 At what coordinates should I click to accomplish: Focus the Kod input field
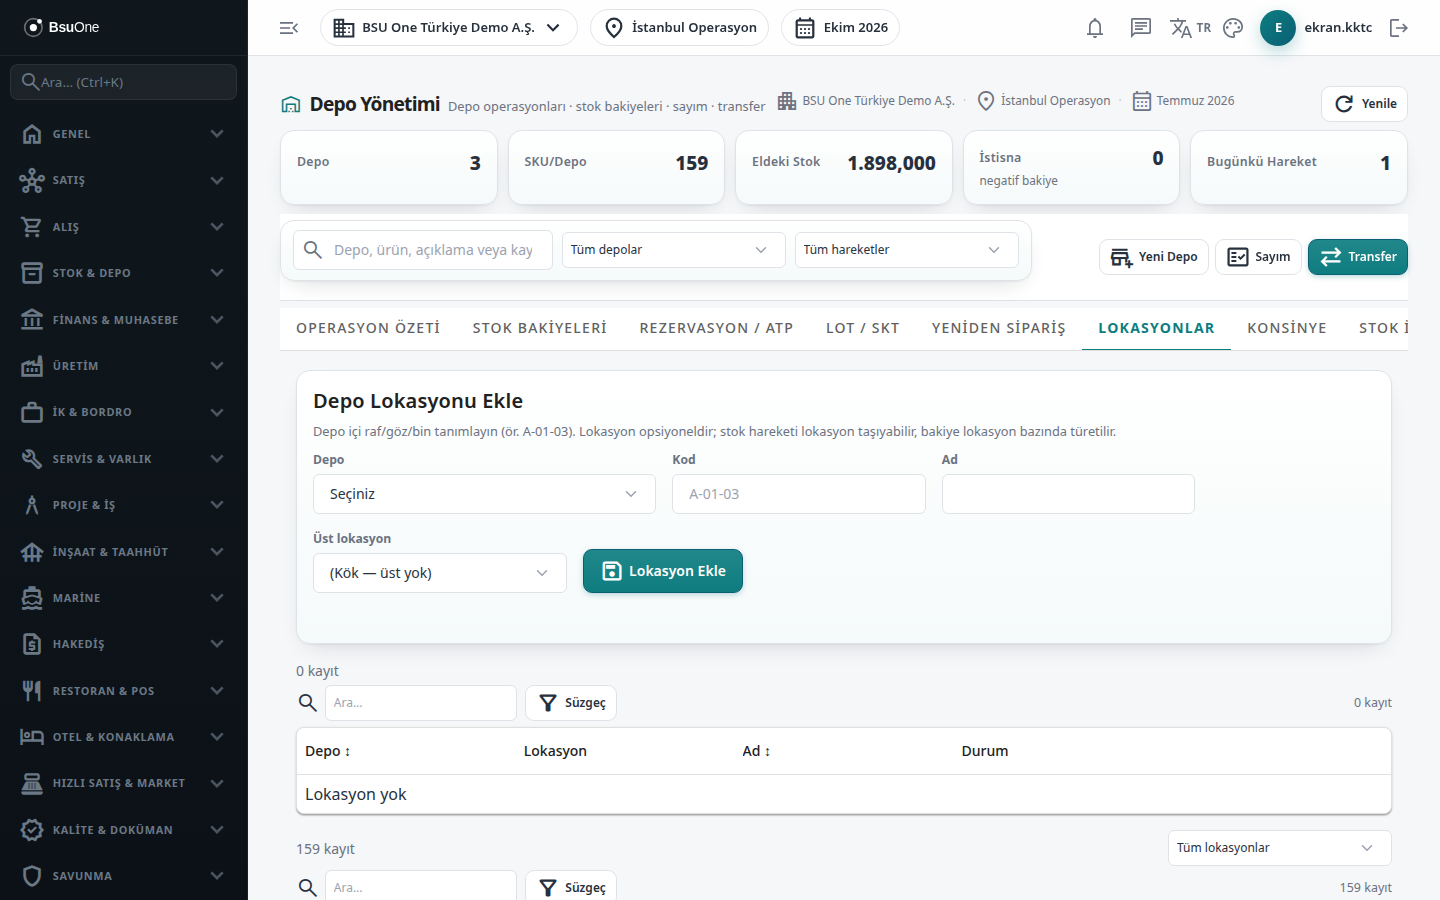(x=799, y=494)
